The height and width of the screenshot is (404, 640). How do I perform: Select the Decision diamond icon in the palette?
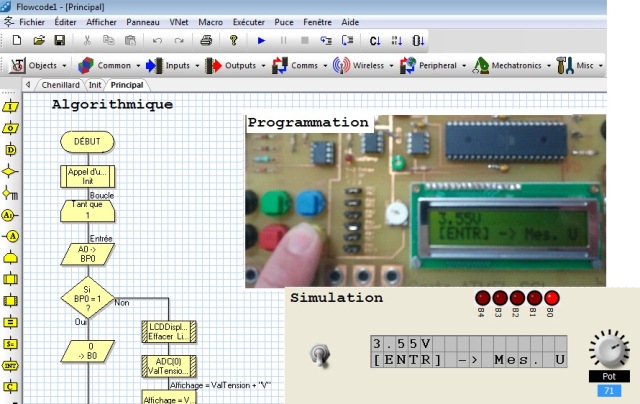coord(13,171)
